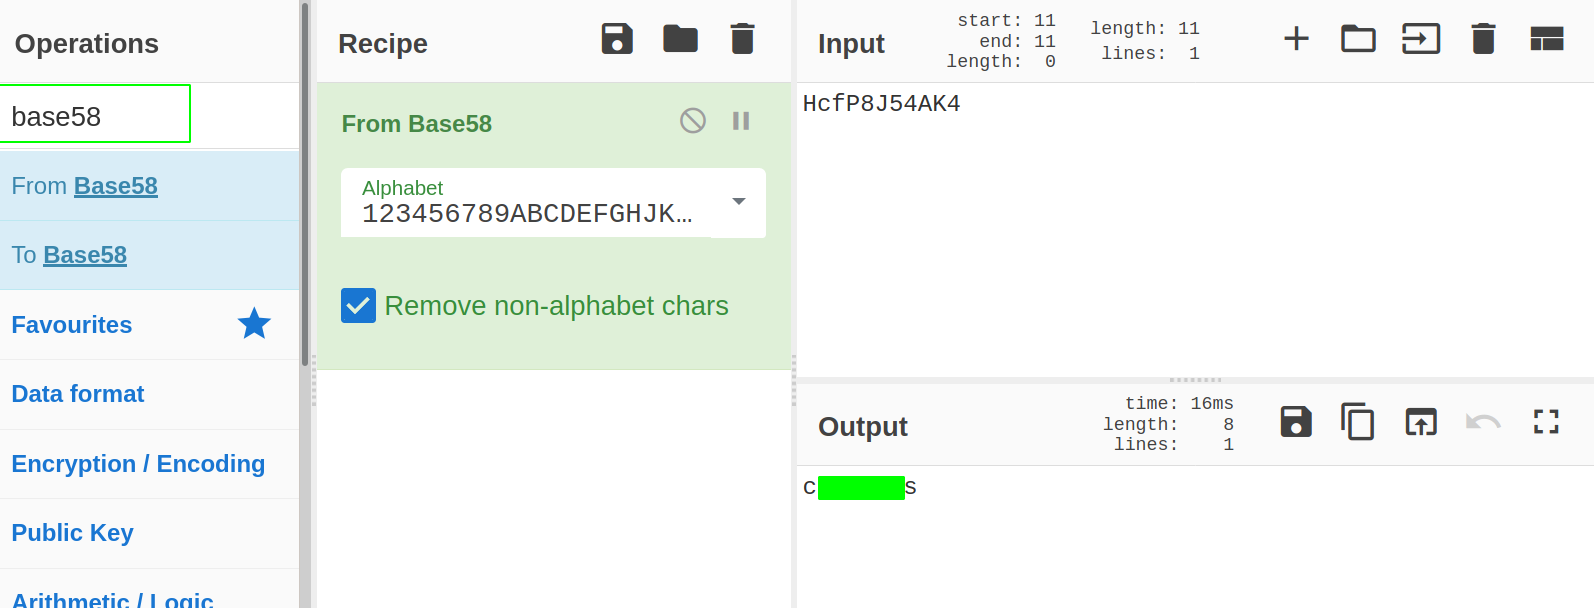This screenshot has width=1594, height=608.
Task: Set breakpoint on From Base58 operation
Action: 741,121
